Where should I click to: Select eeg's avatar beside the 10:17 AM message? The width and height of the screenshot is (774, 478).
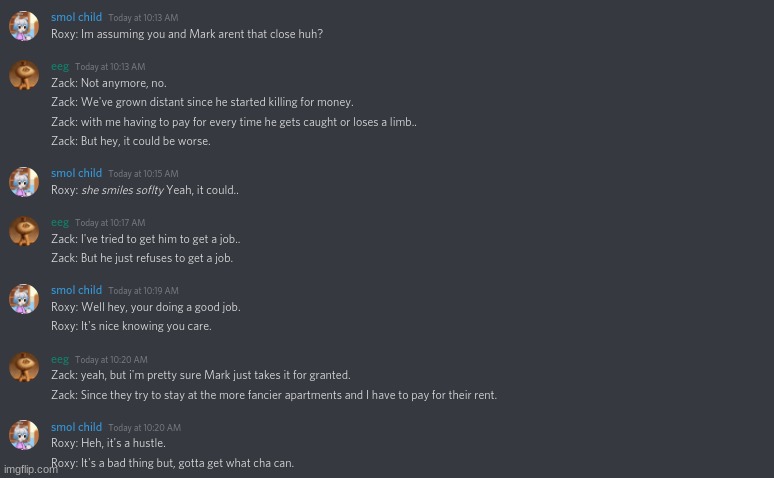click(24, 231)
